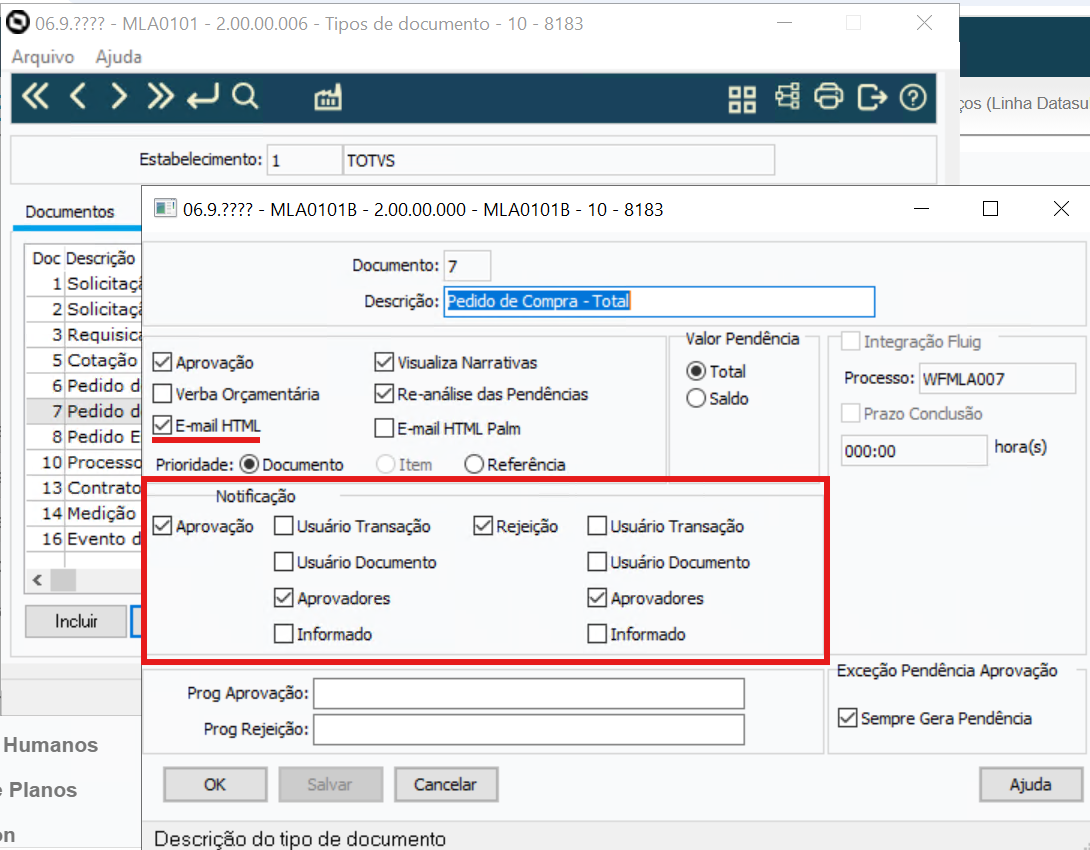Screen dimensions: 1090x850
Task: Check Informado under Rejeição notification
Action: [x=597, y=634]
